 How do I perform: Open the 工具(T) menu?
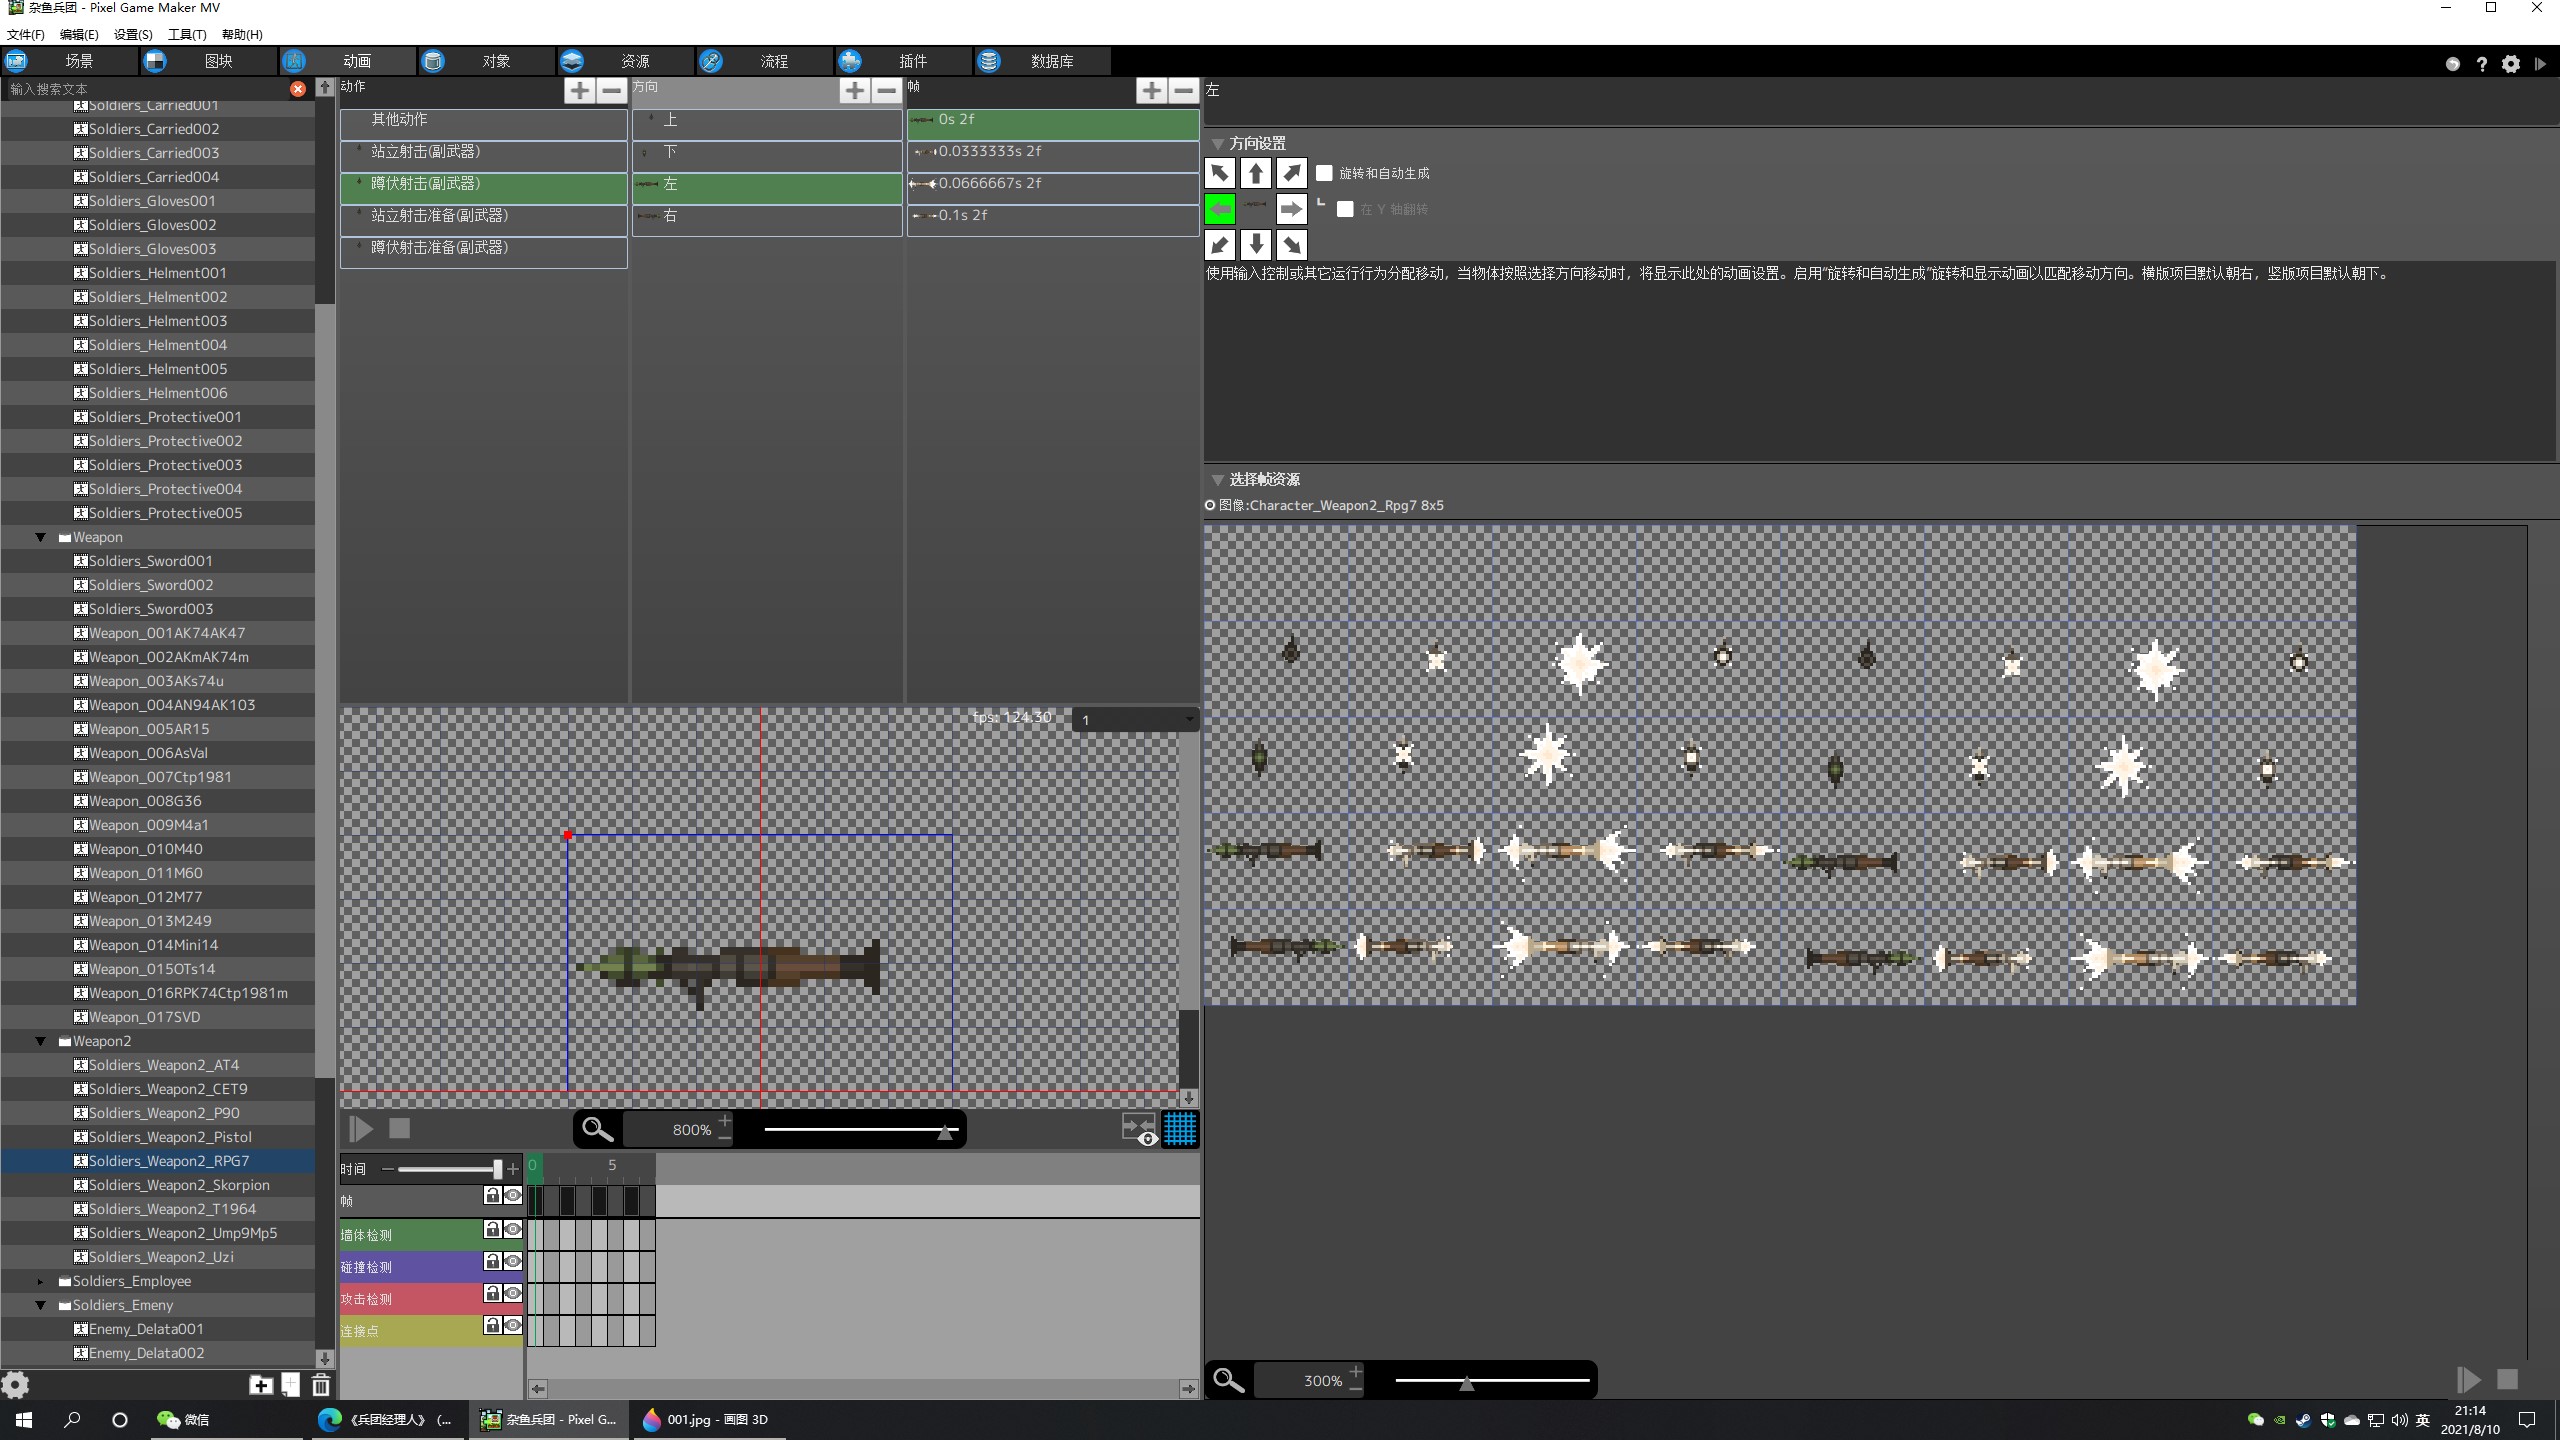coord(187,34)
